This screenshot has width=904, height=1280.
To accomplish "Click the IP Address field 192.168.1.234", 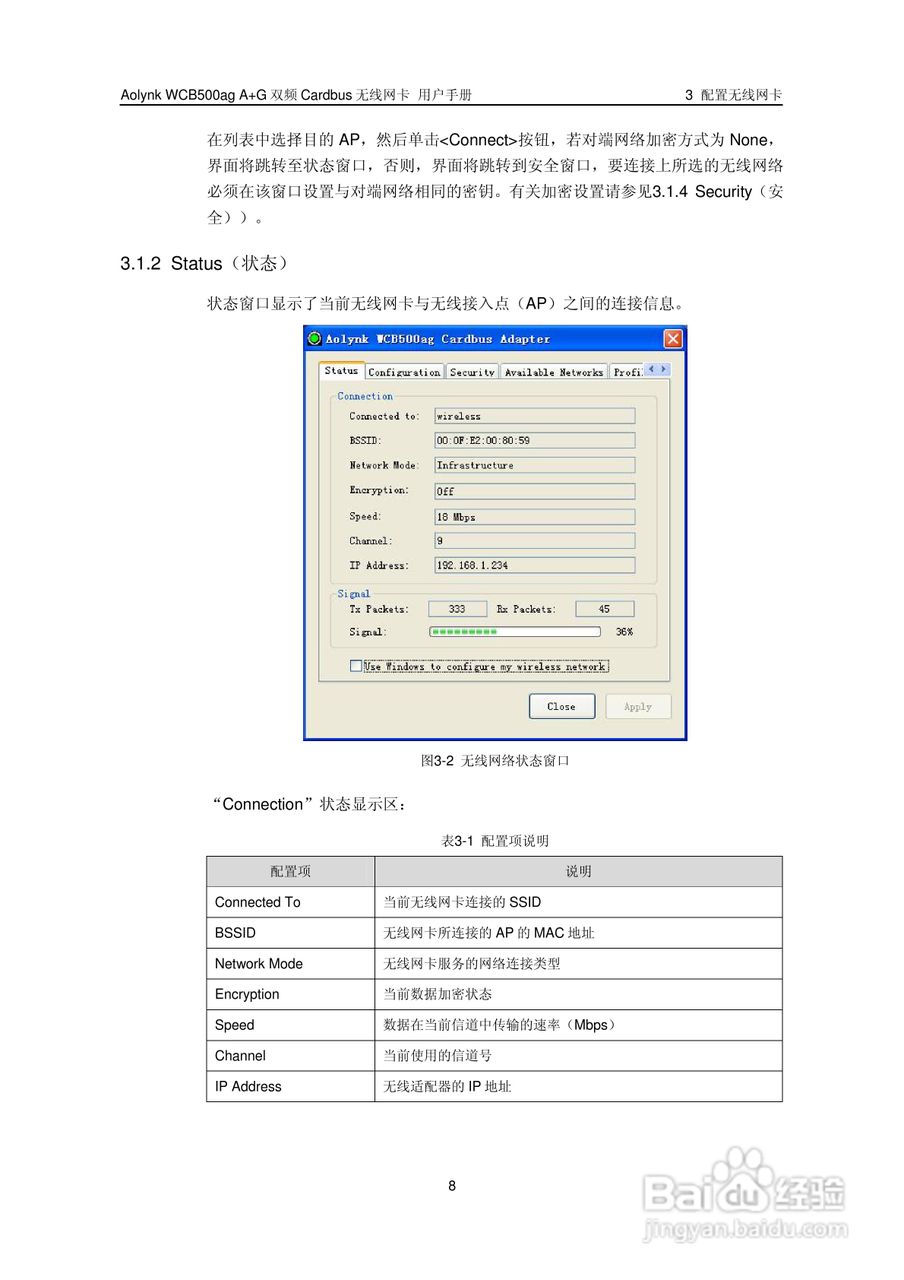I will (x=534, y=565).
